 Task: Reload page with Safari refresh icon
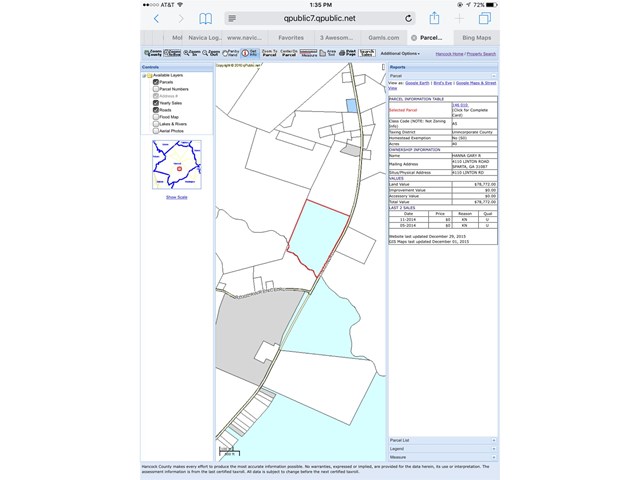(x=408, y=18)
